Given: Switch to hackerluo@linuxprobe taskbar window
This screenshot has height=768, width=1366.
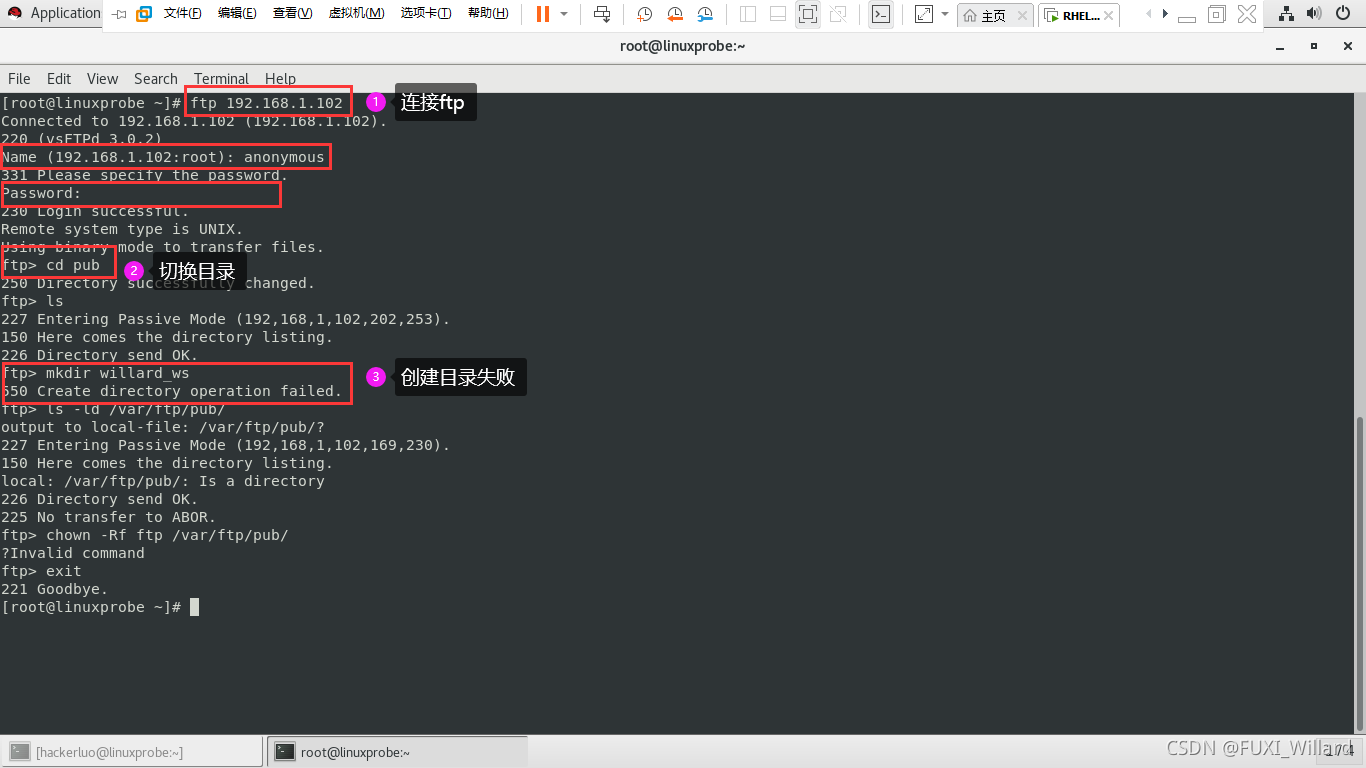Looking at the screenshot, I should pyautogui.click(x=133, y=752).
